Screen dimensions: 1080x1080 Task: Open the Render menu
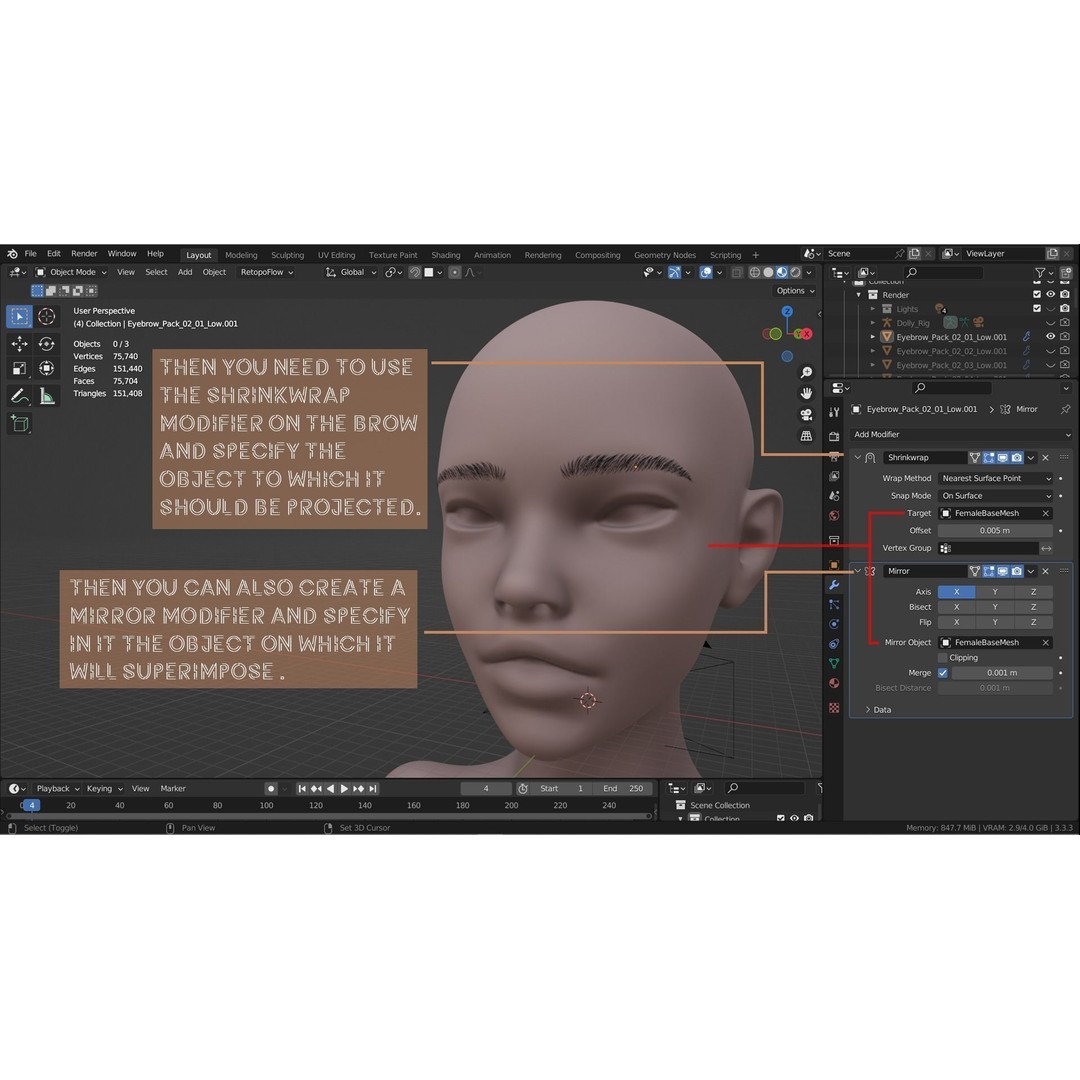pos(84,253)
